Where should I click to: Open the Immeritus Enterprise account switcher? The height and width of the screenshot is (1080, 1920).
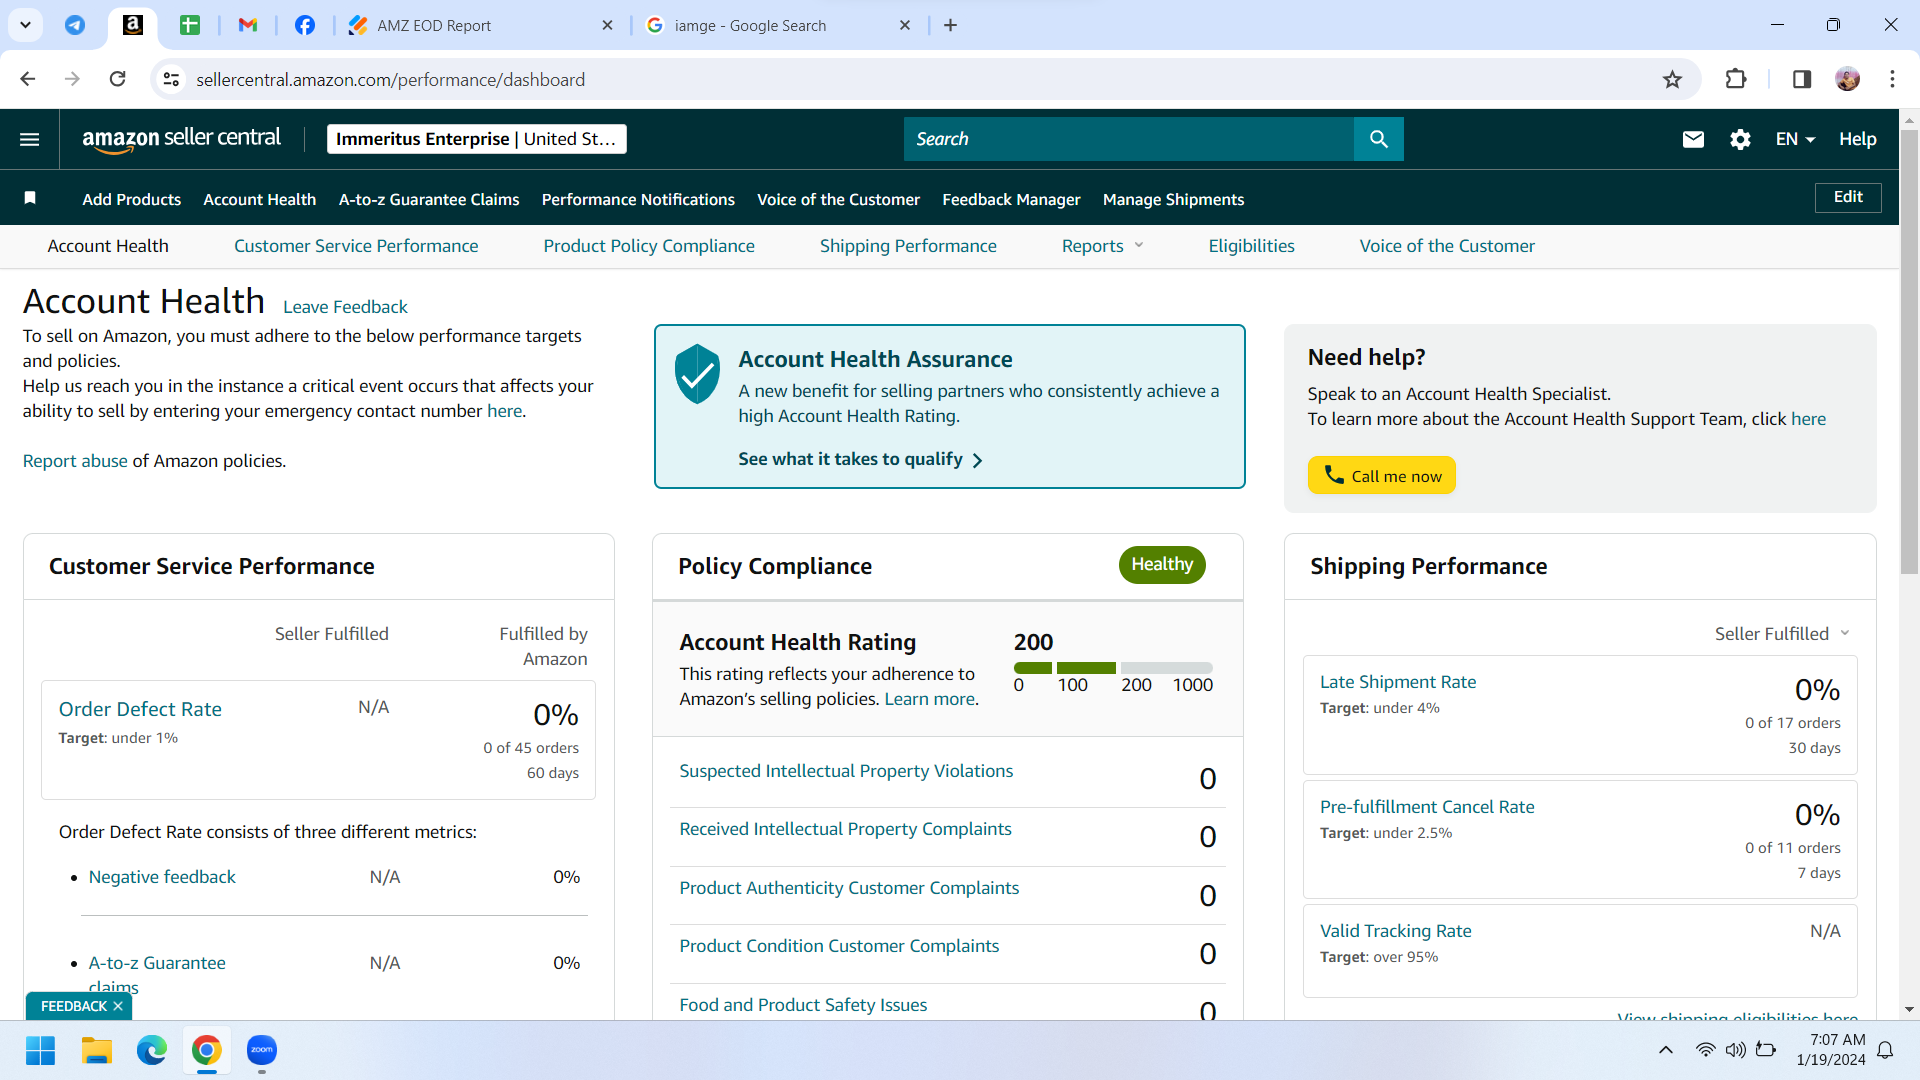(x=476, y=139)
